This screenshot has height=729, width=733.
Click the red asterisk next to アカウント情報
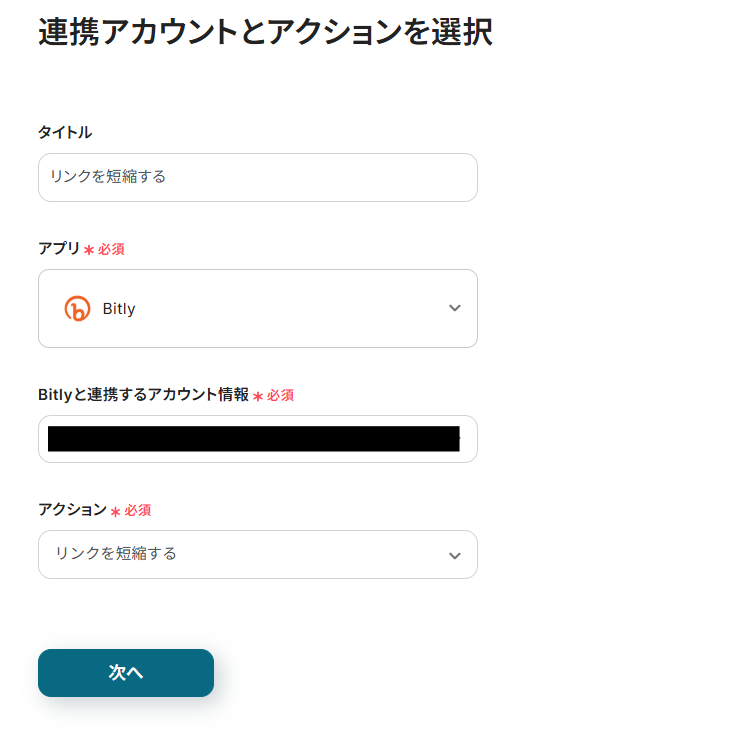pos(258,396)
